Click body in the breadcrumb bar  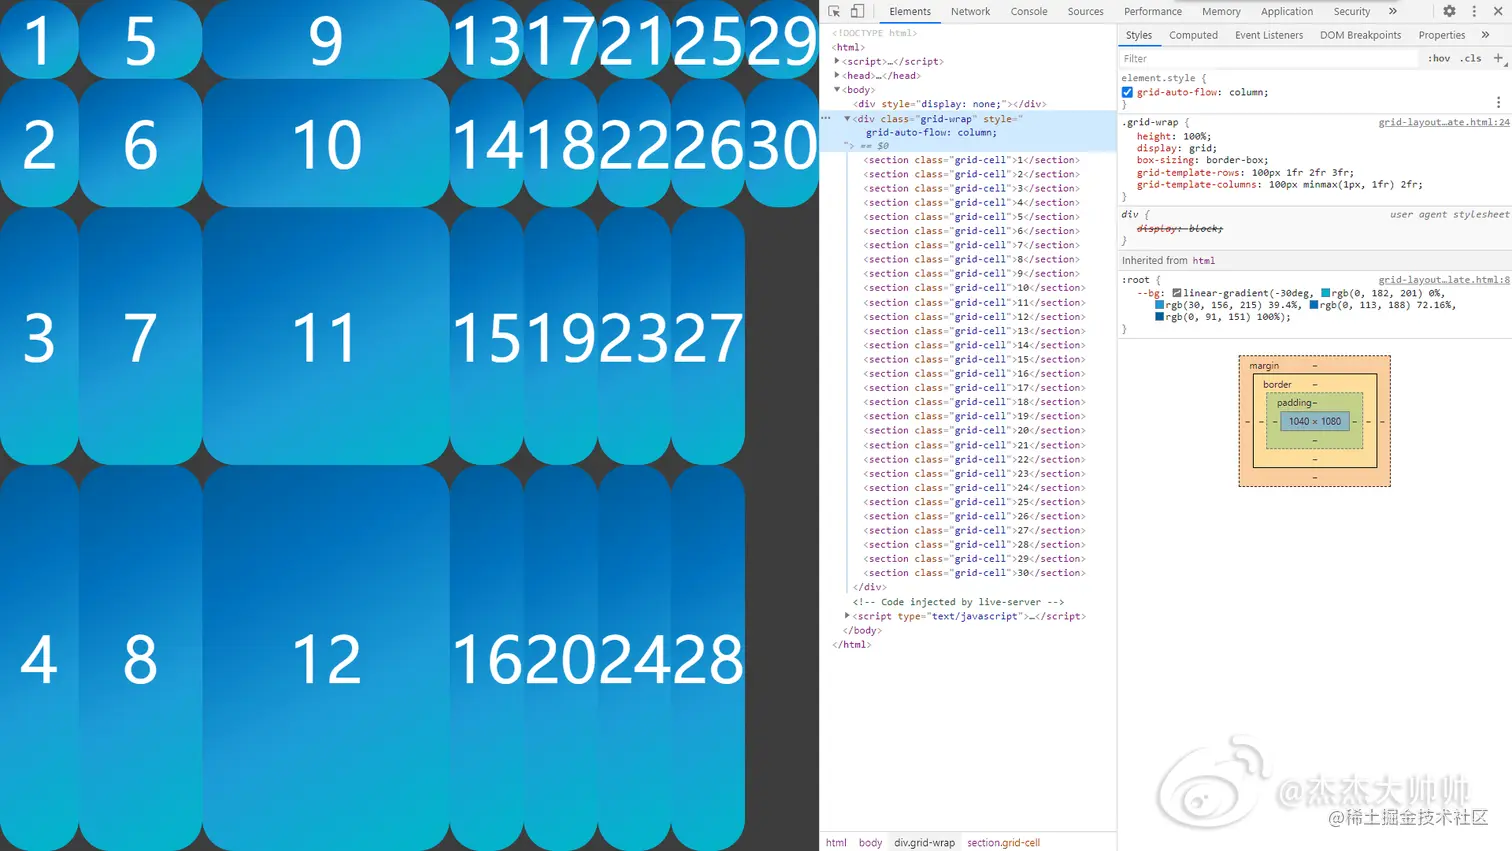[870, 842]
